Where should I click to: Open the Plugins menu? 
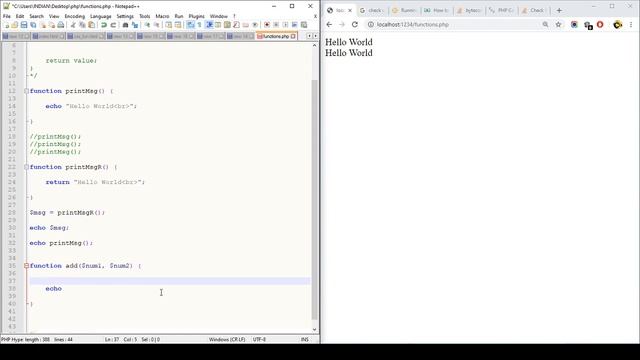[x=196, y=16]
